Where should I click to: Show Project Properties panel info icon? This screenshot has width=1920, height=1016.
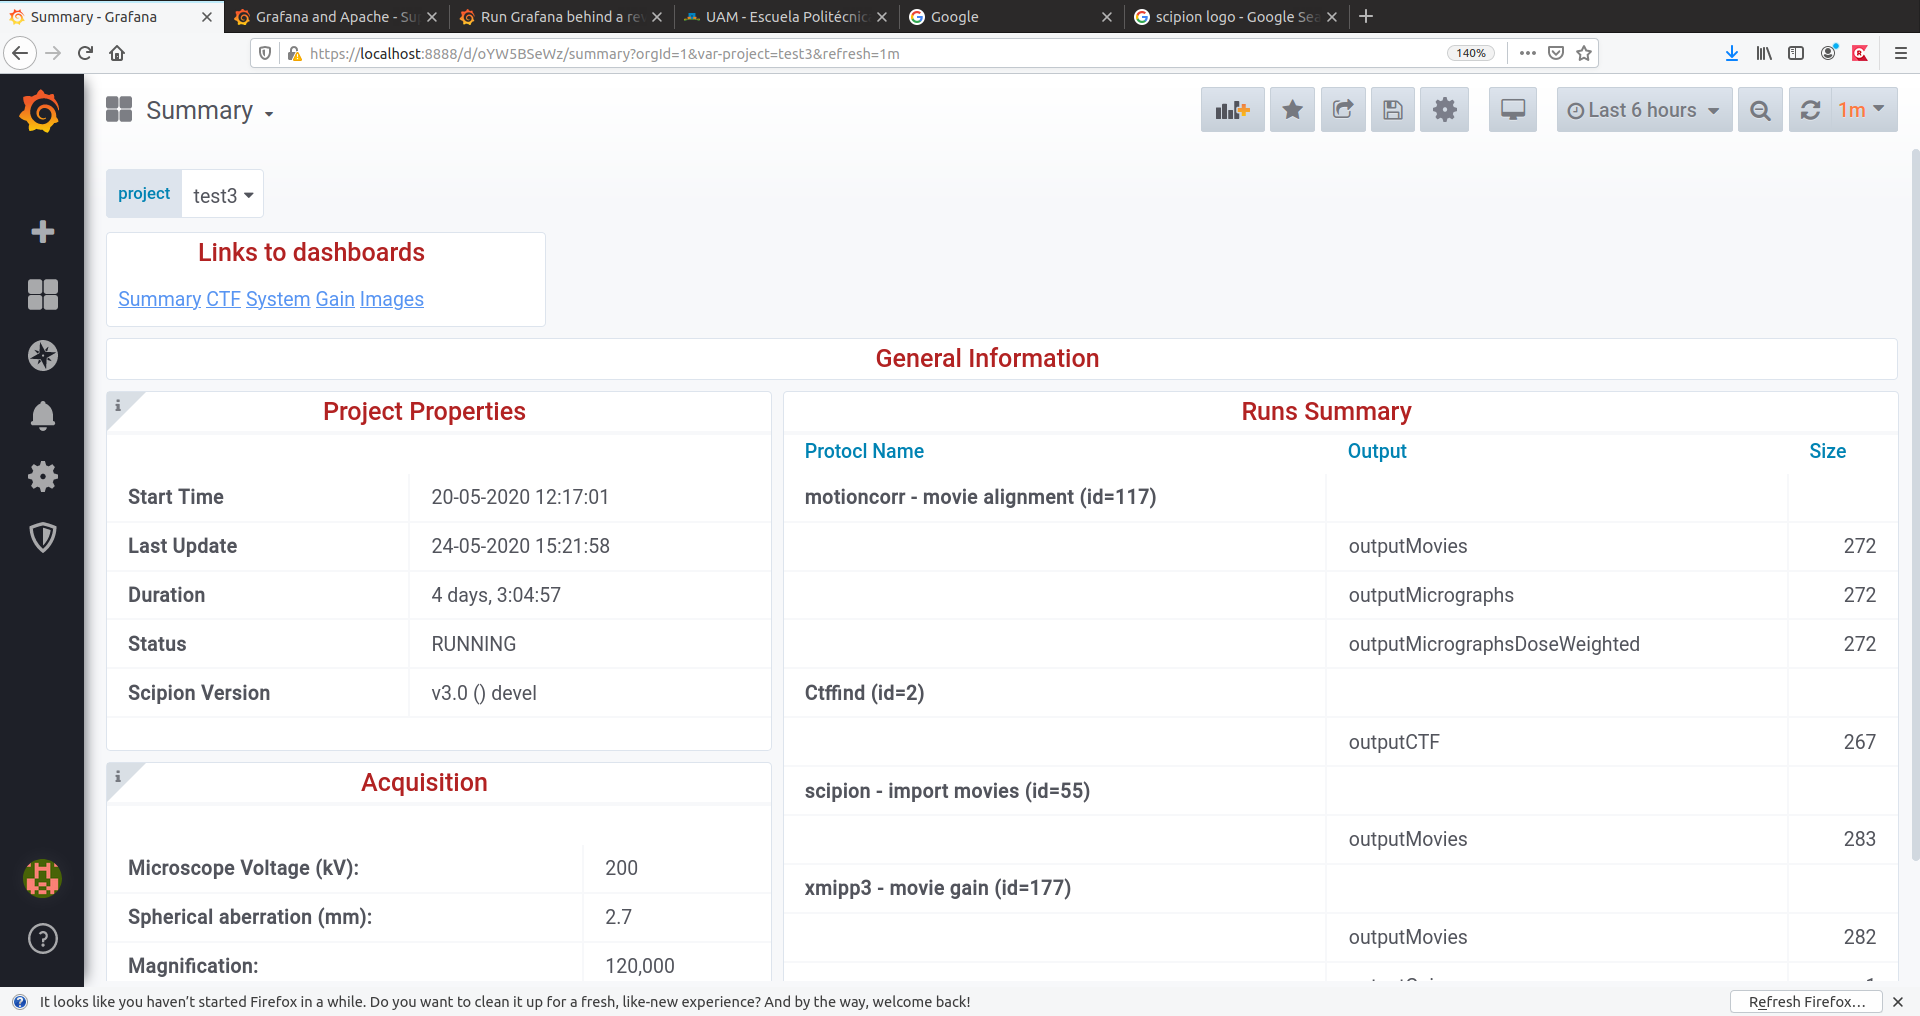tap(118, 405)
